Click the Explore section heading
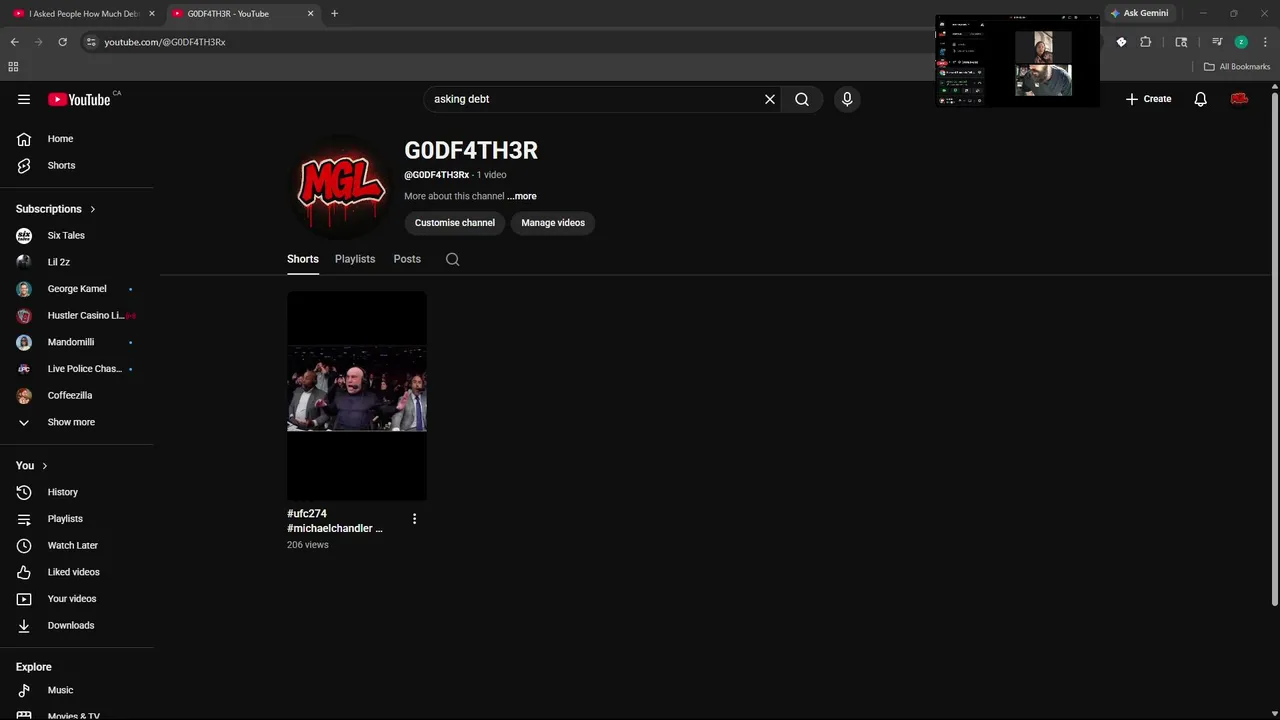Screen dimensions: 1280x720 34,667
